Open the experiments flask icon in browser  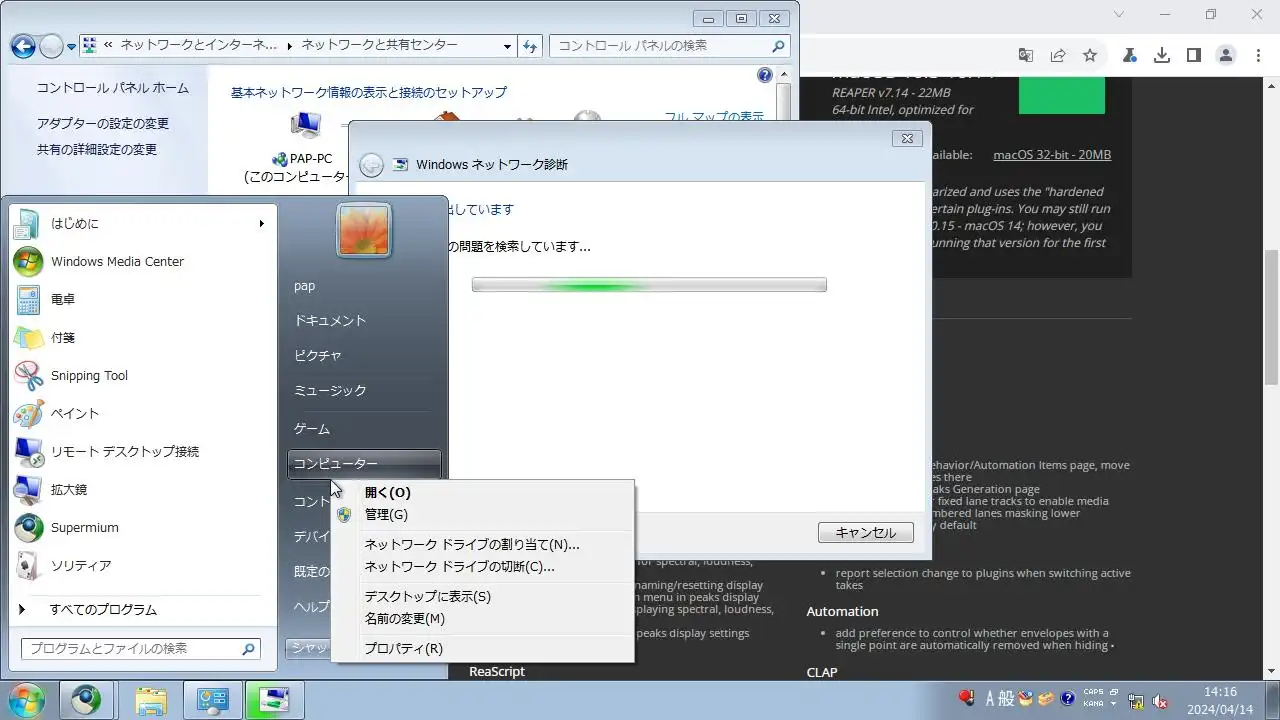coord(1130,55)
